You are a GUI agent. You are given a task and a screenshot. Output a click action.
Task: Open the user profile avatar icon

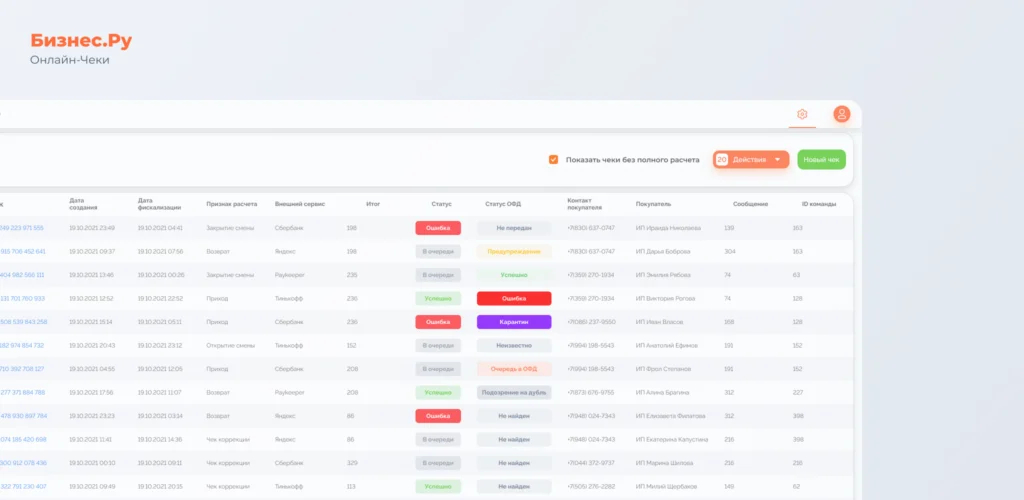click(842, 114)
